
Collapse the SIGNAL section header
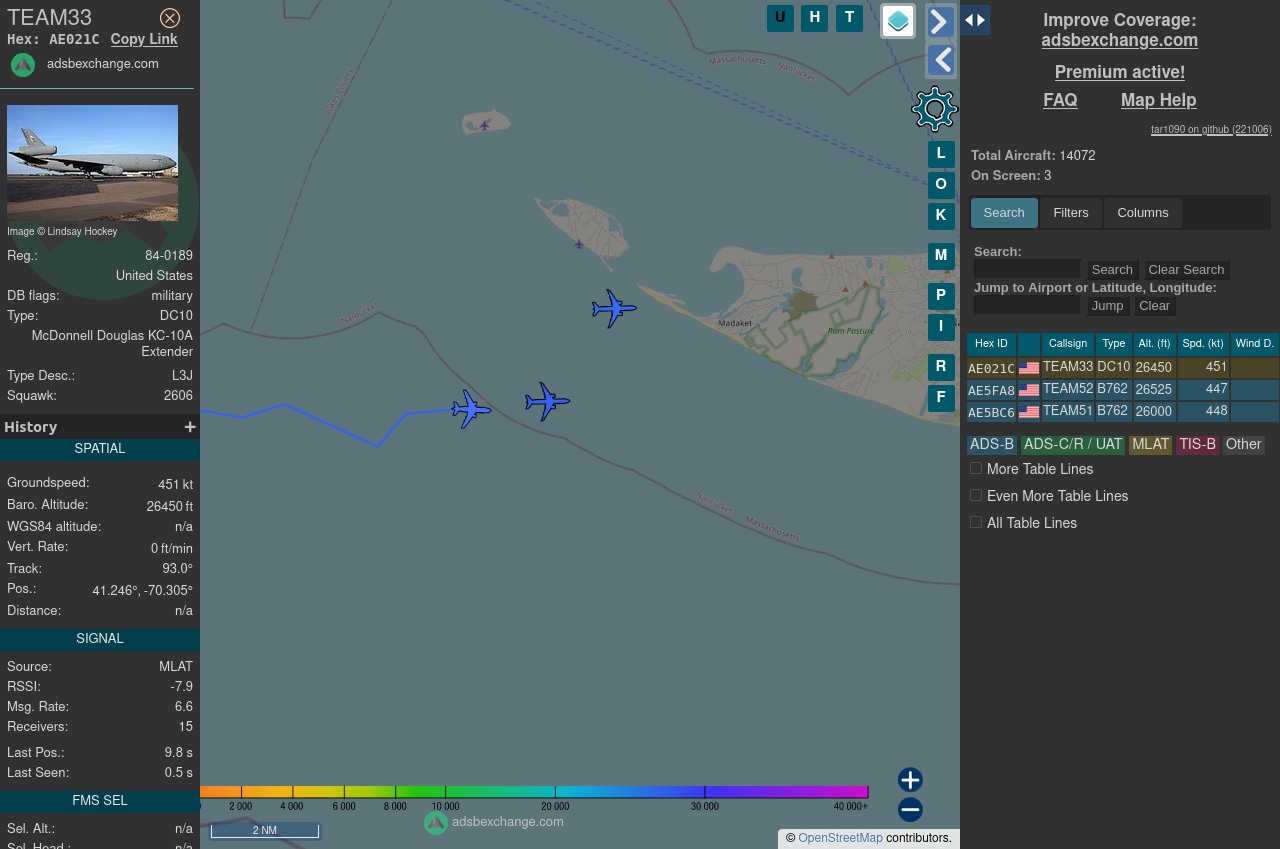(x=100, y=640)
